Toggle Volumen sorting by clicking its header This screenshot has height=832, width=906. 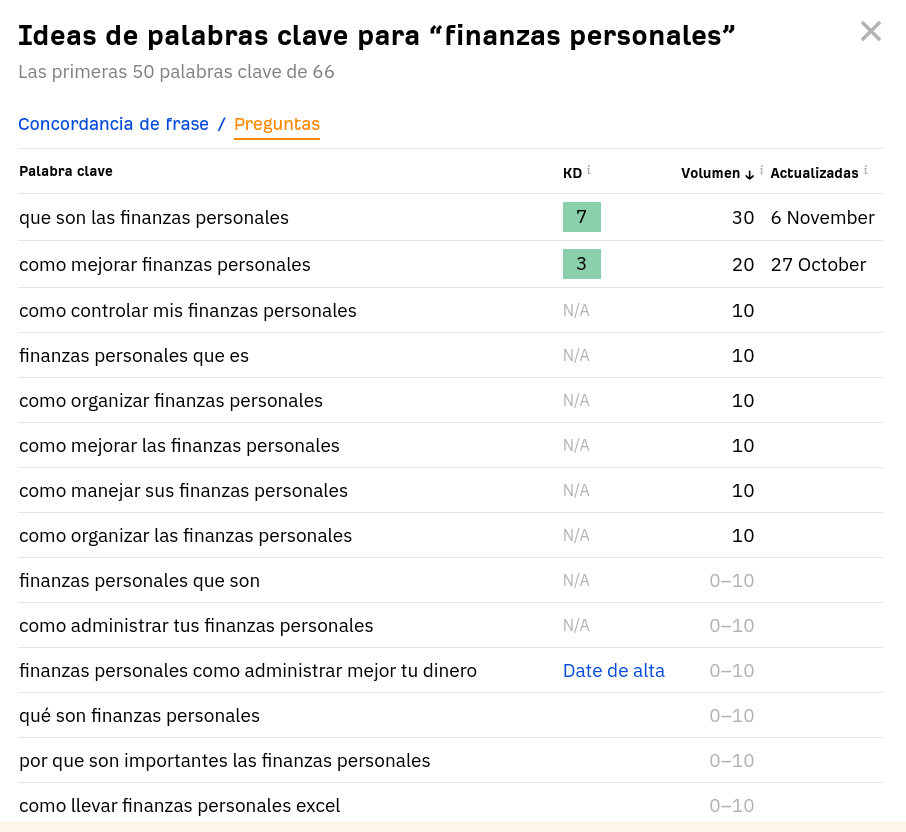[x=712, y=173]
